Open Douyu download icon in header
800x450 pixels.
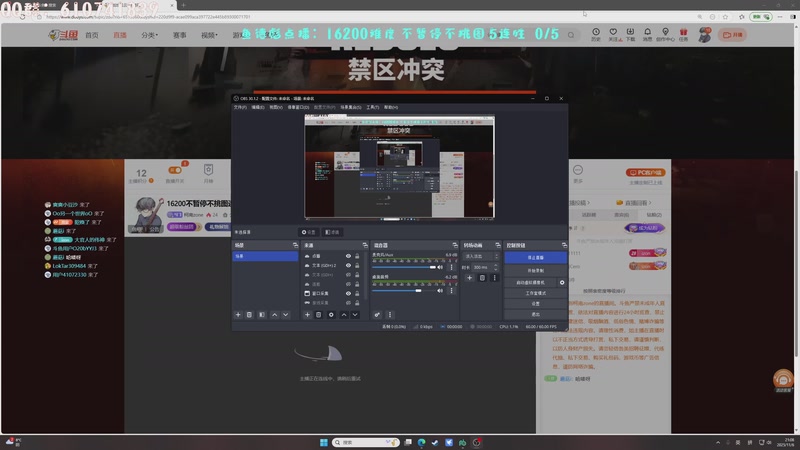[x=631, y=34]
